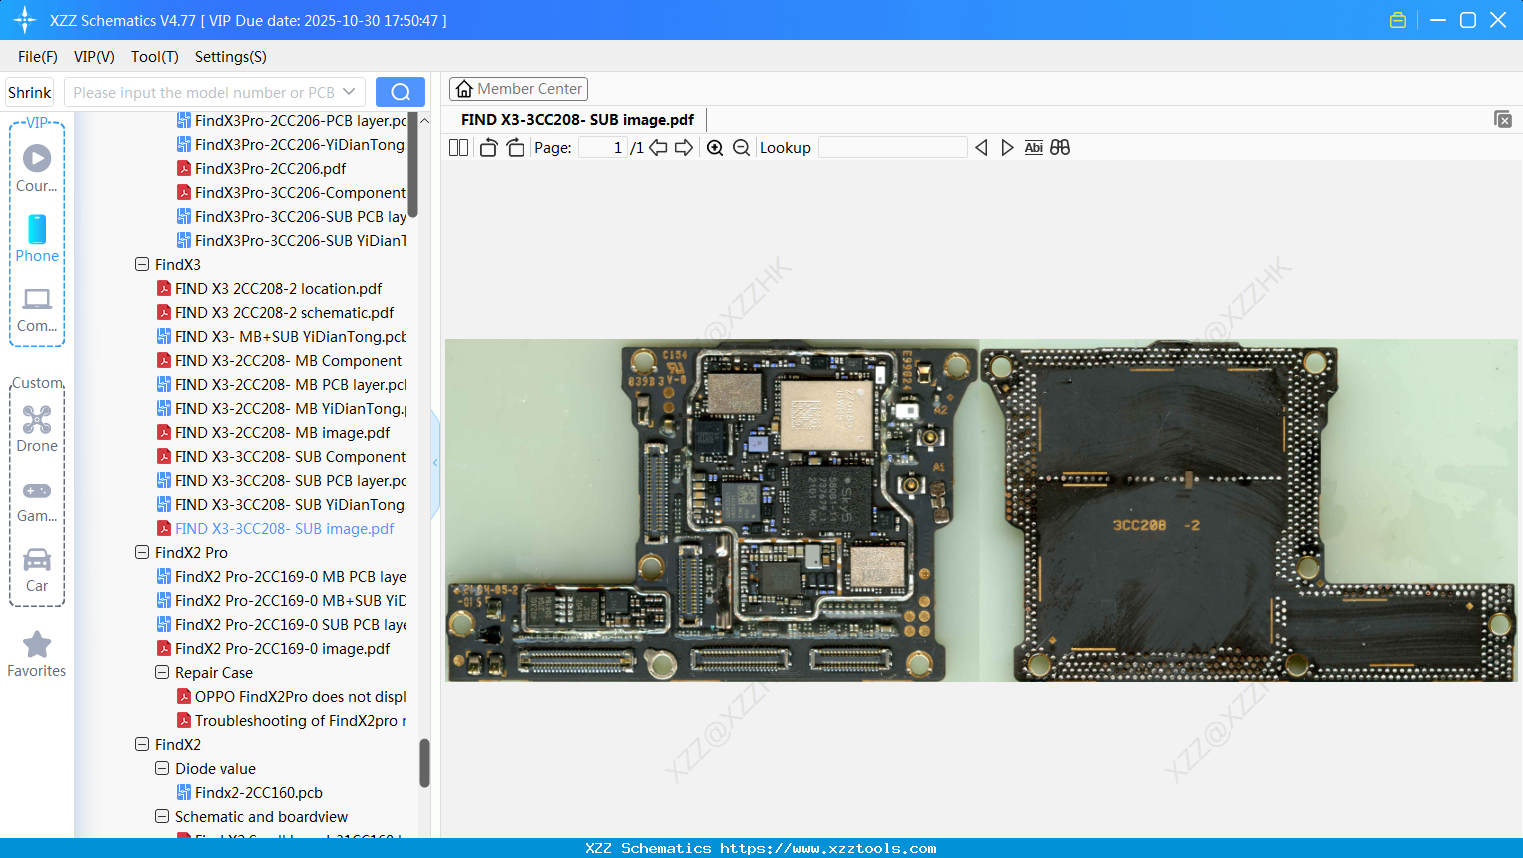Go to the next page arrow
The image size is (1523, 858).
[684, 148]
